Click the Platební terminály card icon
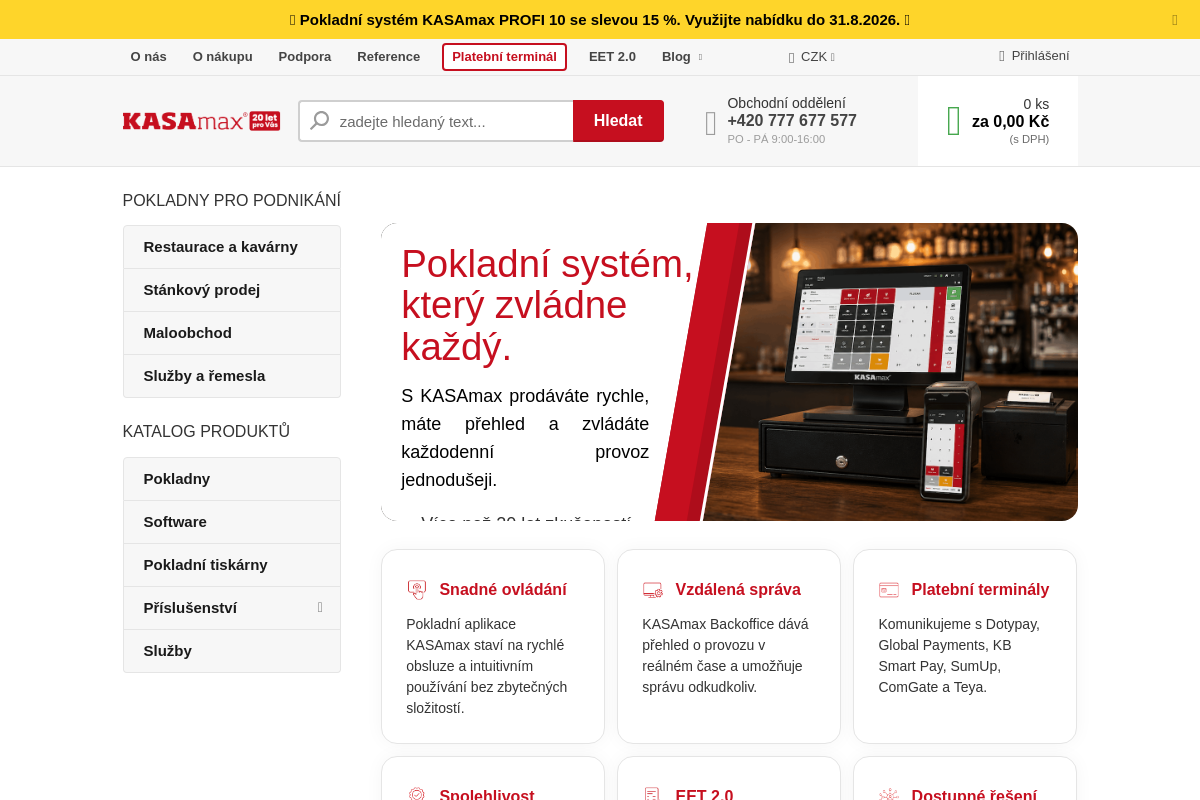This screenshot has width=1200, height=800. [889, 590]
